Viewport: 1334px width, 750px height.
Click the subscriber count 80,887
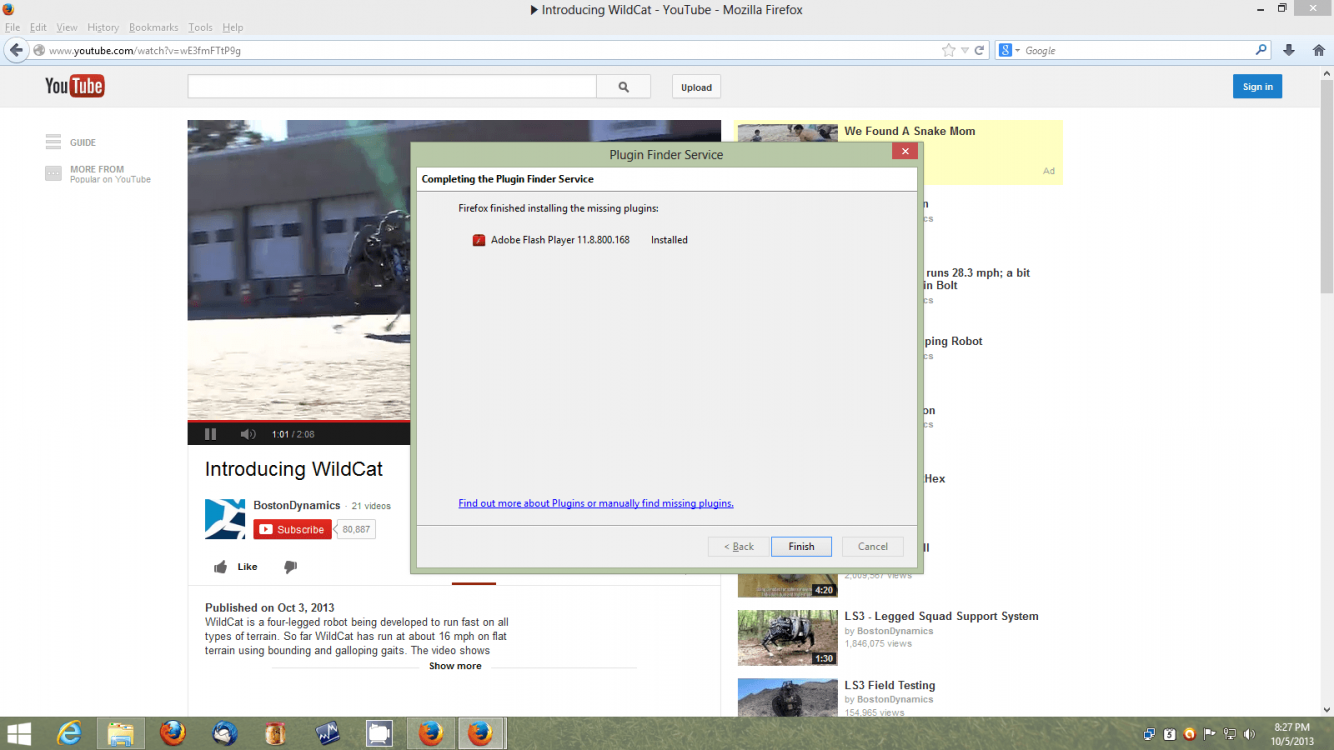(x=356, y=529)
